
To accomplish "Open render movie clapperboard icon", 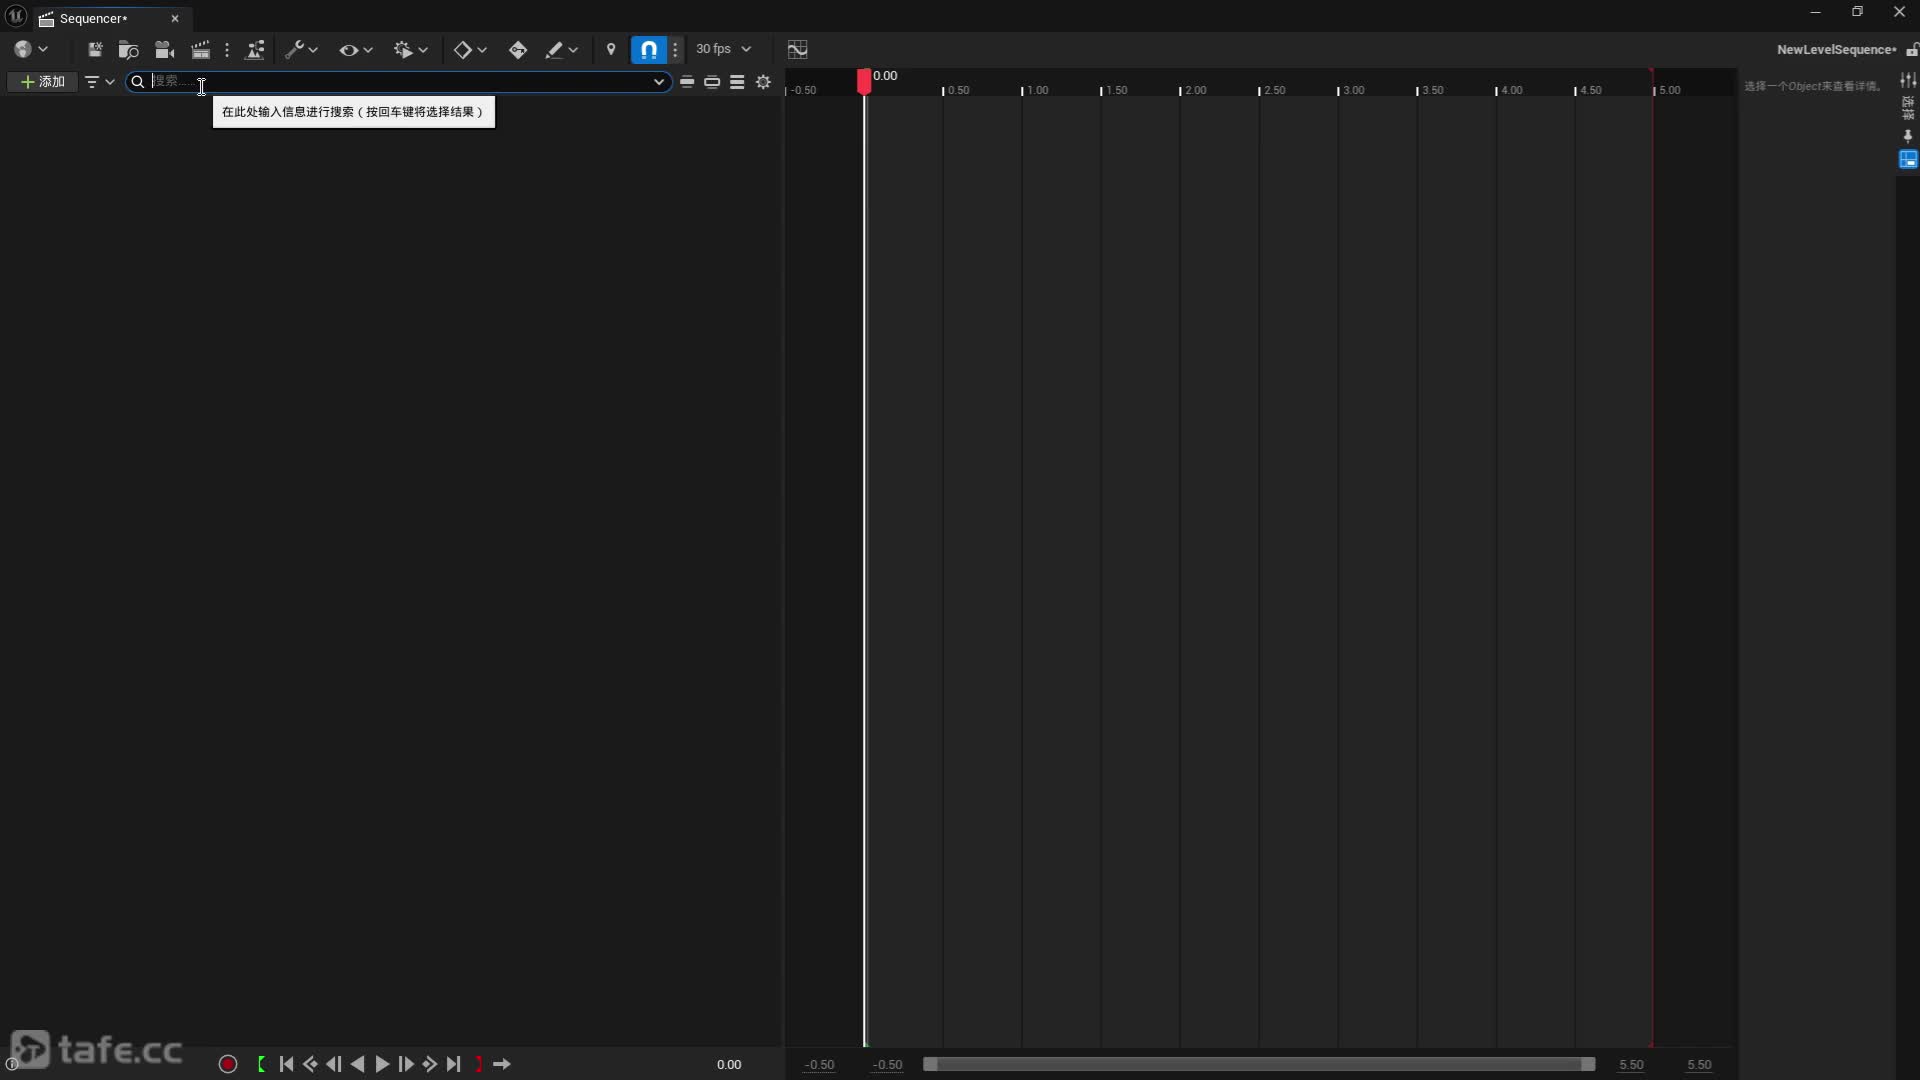I will pyautogui.click(x=201, y=50).
